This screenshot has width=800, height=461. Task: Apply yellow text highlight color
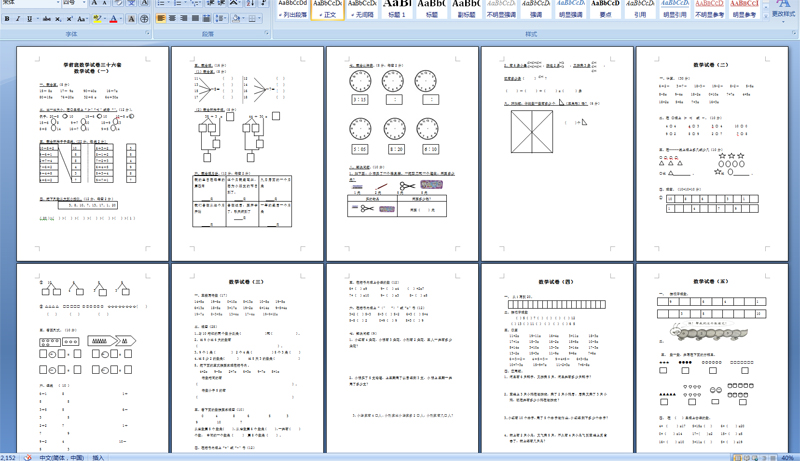[x=96, y=19]
